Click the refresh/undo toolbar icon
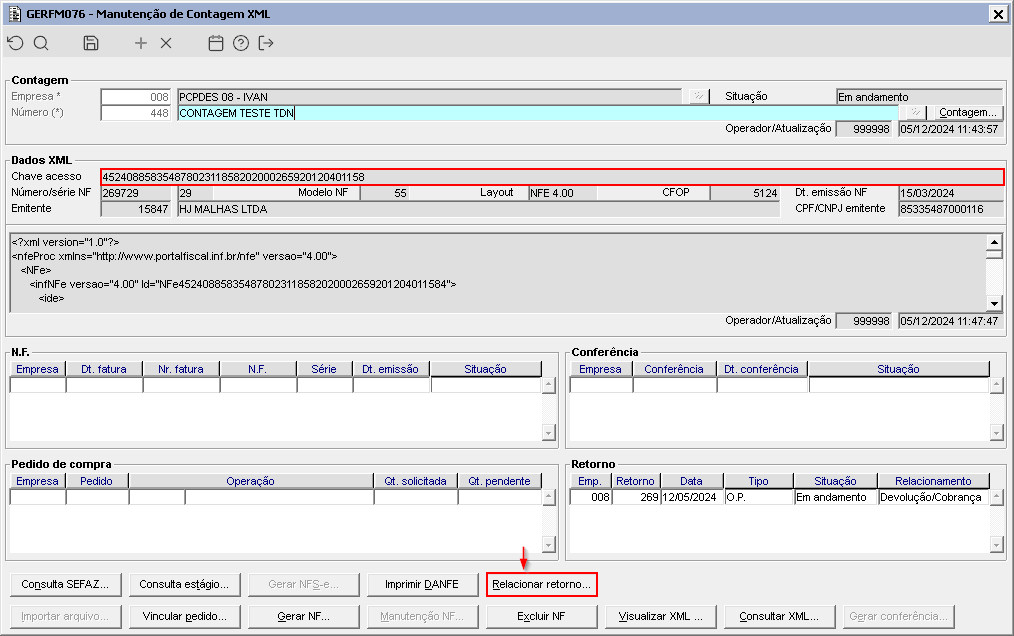This screenshot has width=1014, height=636. (x=16, y=43)
